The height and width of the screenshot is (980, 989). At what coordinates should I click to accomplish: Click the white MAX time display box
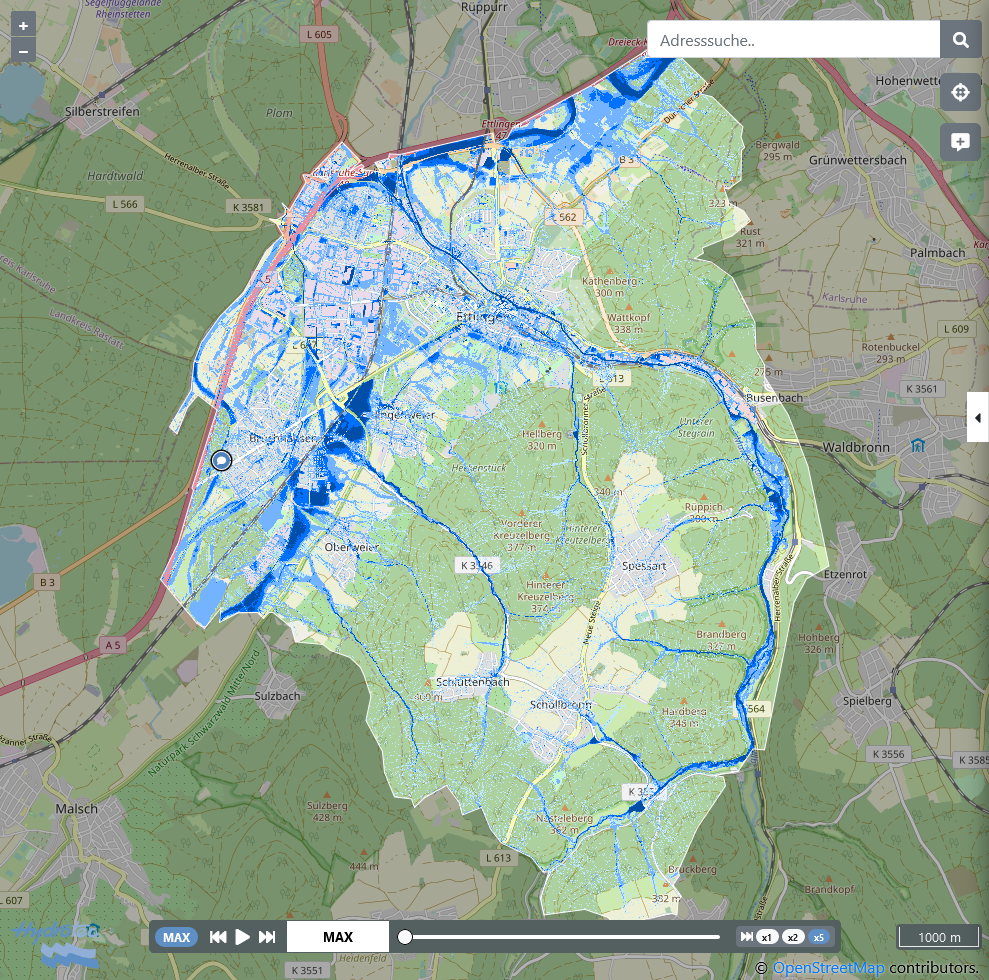click(338, 937)
